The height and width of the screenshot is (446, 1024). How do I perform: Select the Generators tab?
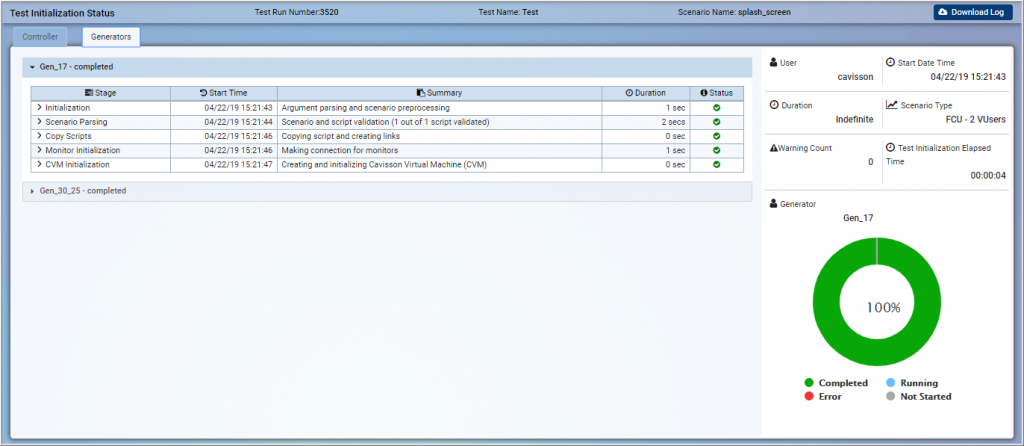[111, 37]
